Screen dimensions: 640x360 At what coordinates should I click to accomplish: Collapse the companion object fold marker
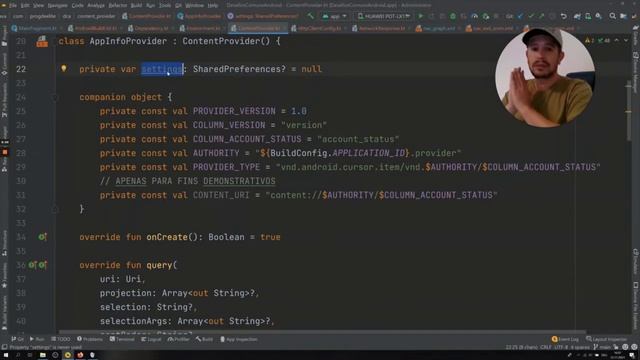55,97
